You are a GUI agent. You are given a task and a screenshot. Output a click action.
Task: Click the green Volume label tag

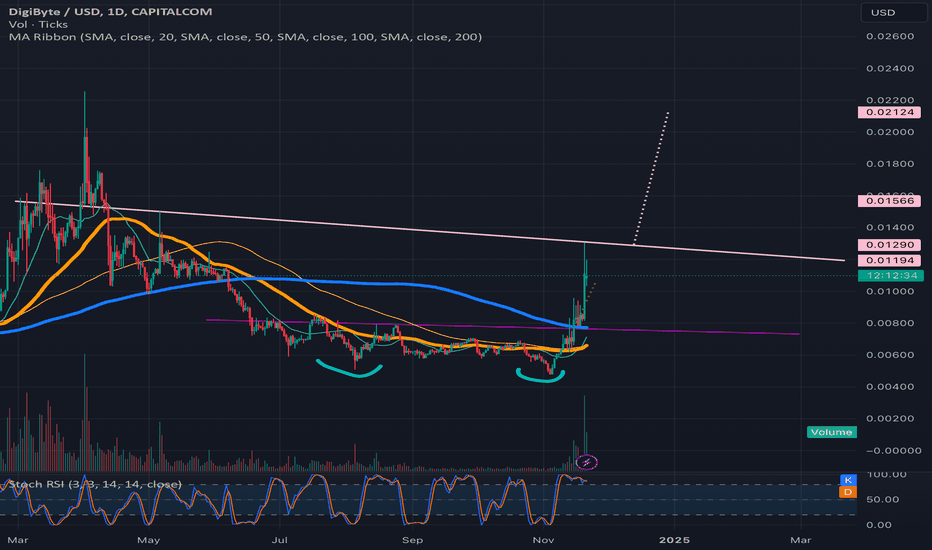click(832, 432)
